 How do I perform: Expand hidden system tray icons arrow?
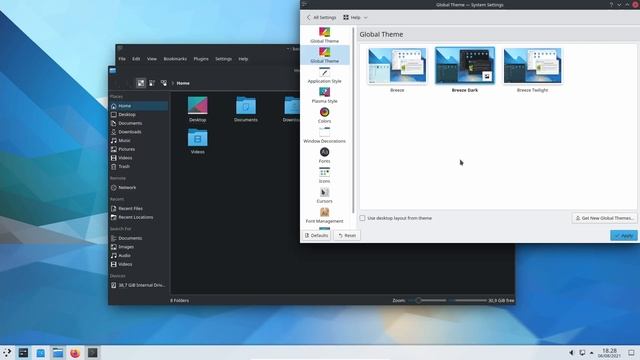point(591,353)
